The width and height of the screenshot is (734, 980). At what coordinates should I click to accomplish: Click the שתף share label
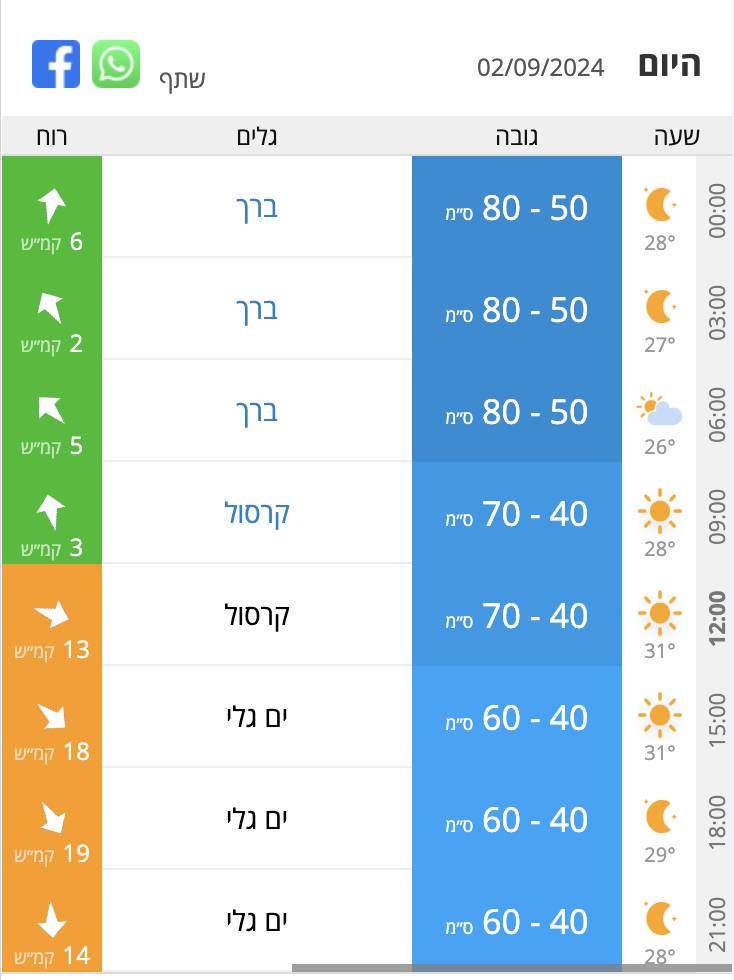tap(182, 79)
